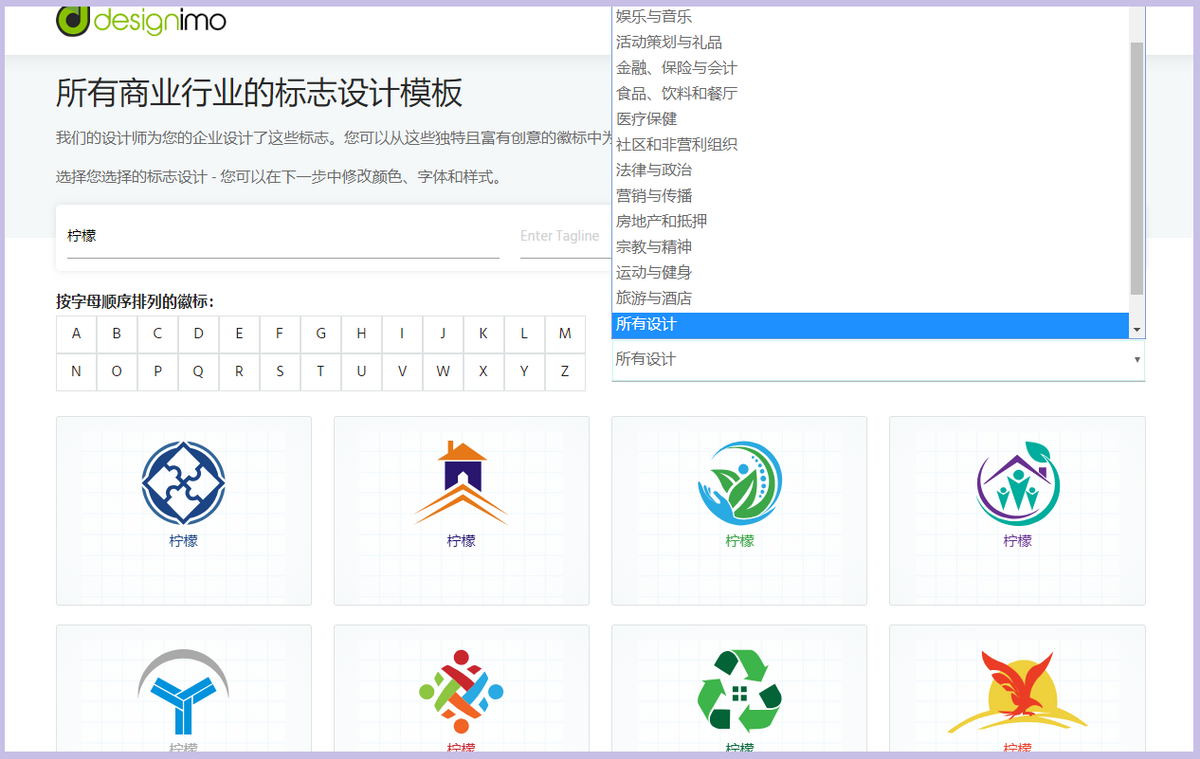Filter logos by letter U

[x=362, y=372]
